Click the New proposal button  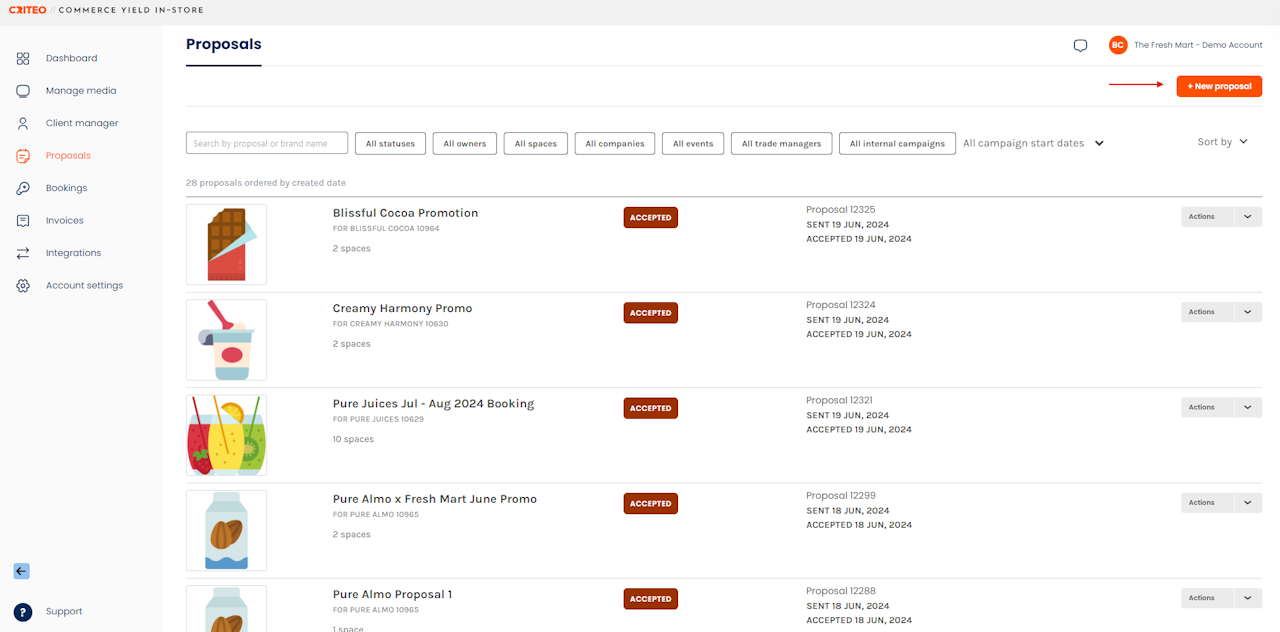(1219, 87)
